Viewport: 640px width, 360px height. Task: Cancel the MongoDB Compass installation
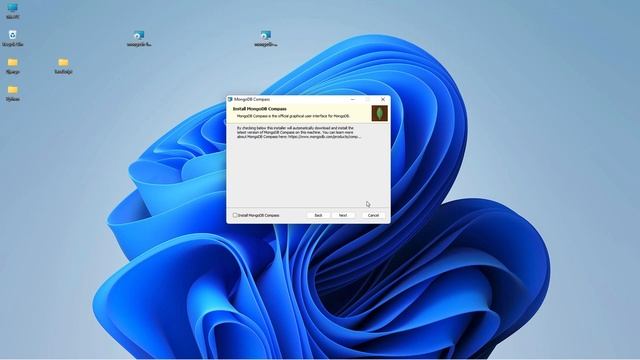pyautogui.click(x=373, y=215)
